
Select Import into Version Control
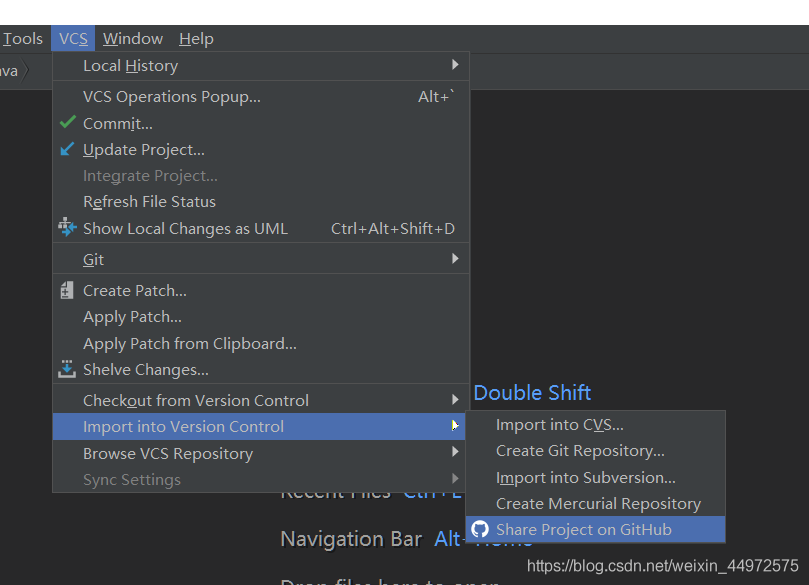click(259, 427)
